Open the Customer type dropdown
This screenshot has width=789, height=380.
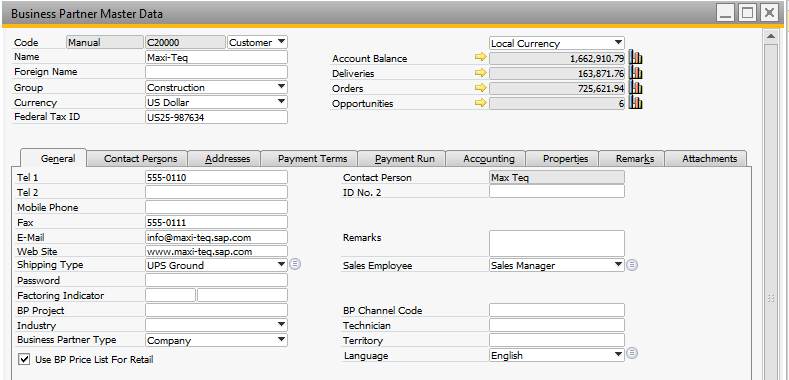pyautogui.click(x=257, y=43)
